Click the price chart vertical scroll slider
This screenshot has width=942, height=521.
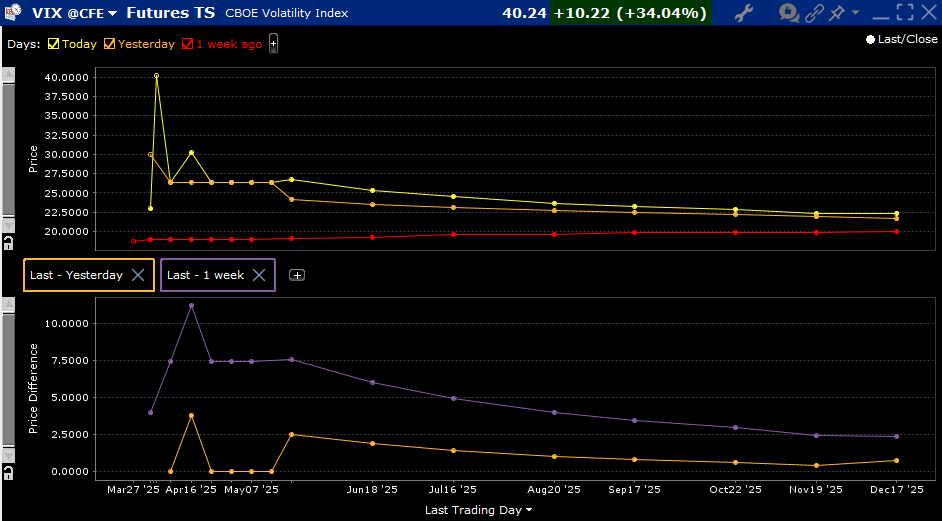click(x=8, y=150)
